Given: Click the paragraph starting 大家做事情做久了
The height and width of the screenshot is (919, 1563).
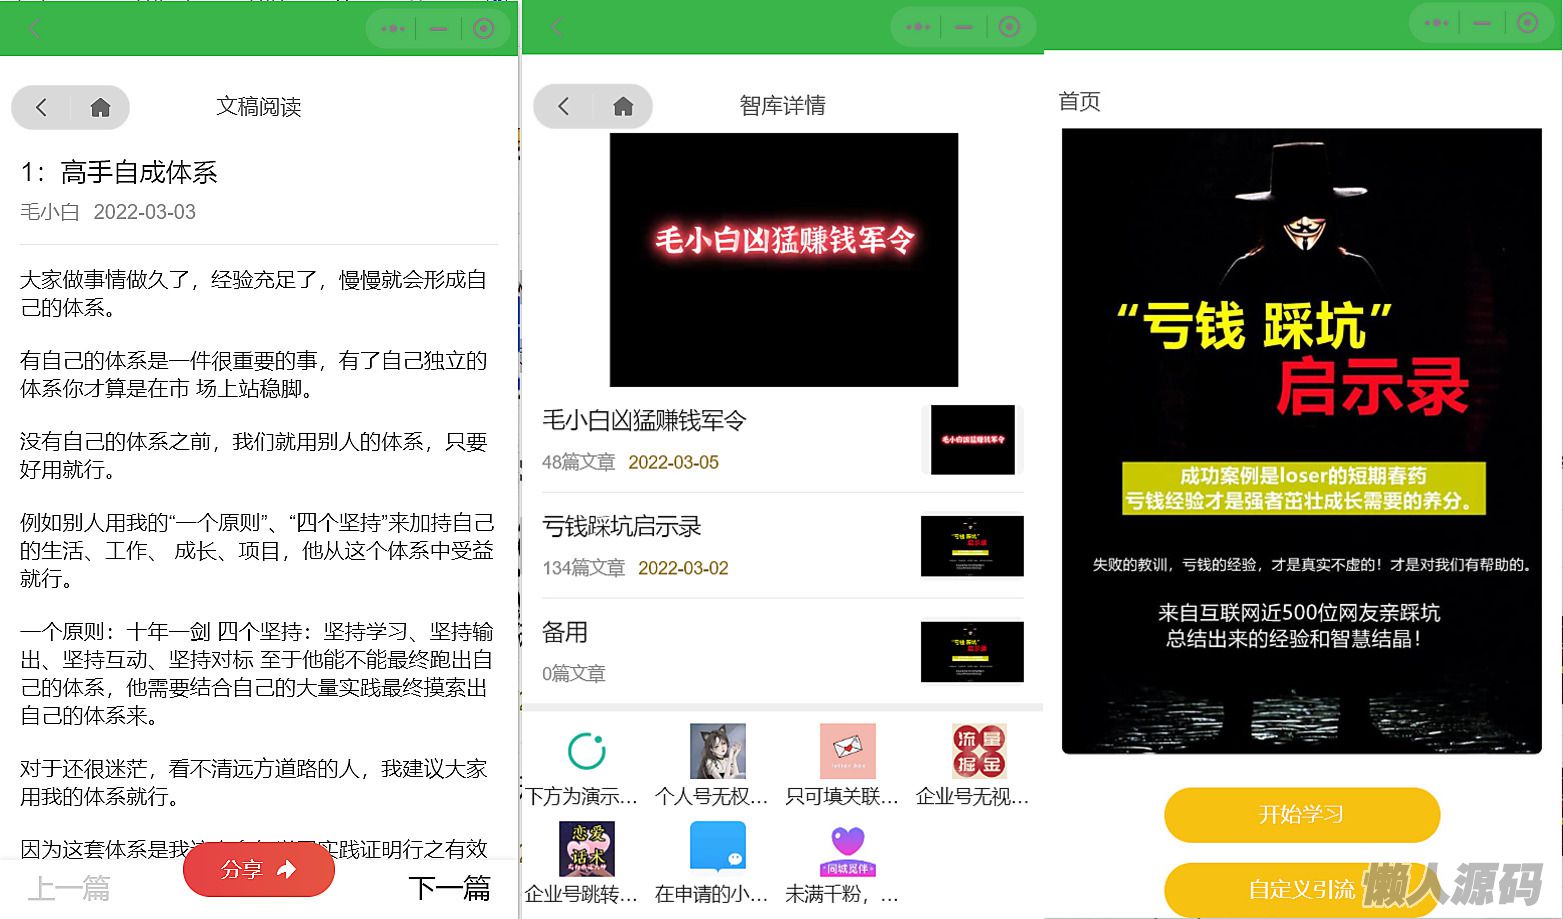Looking at the screenshot, I should pyautogui.click(x=254, y=294).
